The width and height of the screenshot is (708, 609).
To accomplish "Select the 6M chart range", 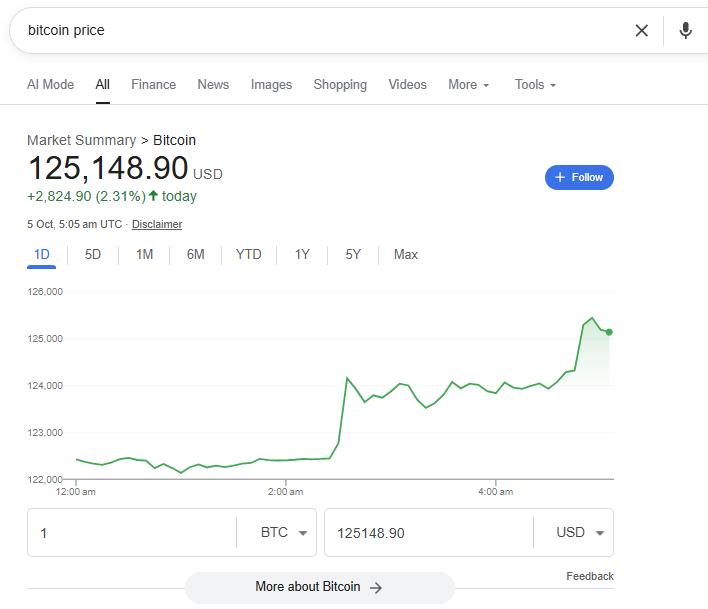I will 196,255.
